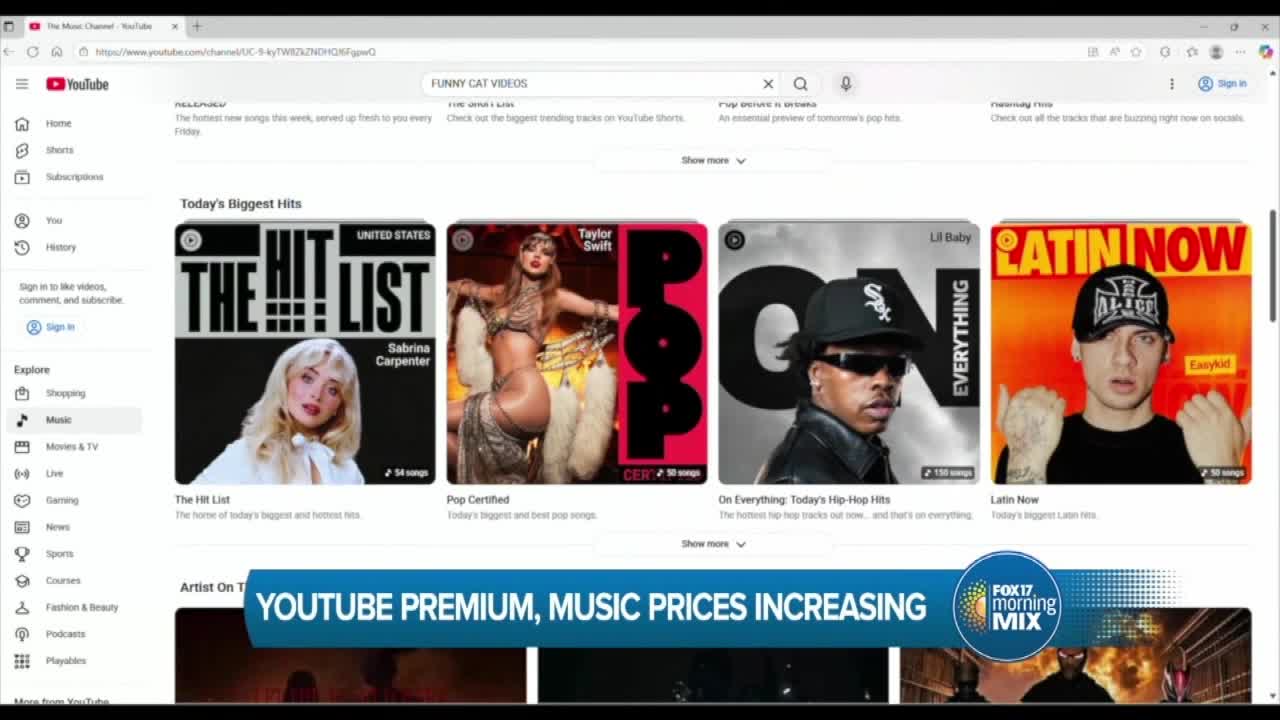Open History from the sidebar
This screenshot has width=1280, height=720.
point(60,247)
